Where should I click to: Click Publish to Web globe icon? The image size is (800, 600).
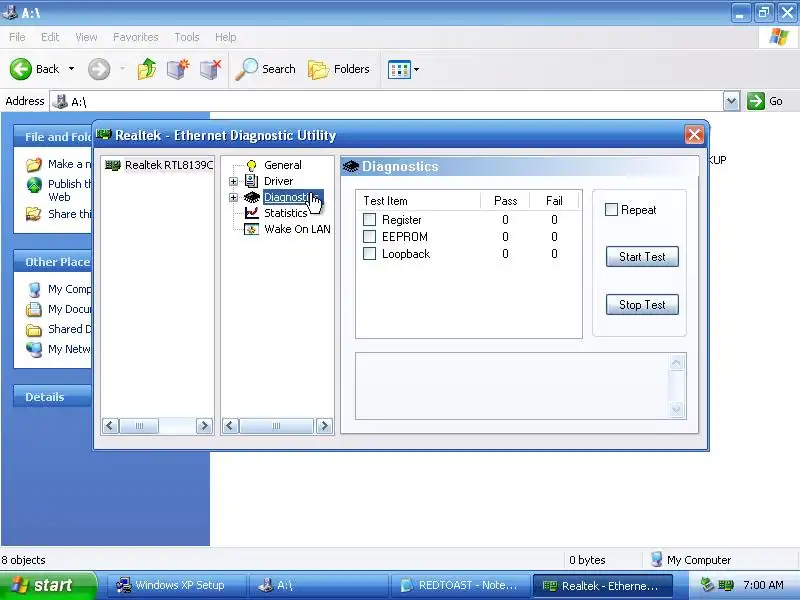[x=34, y=185]
